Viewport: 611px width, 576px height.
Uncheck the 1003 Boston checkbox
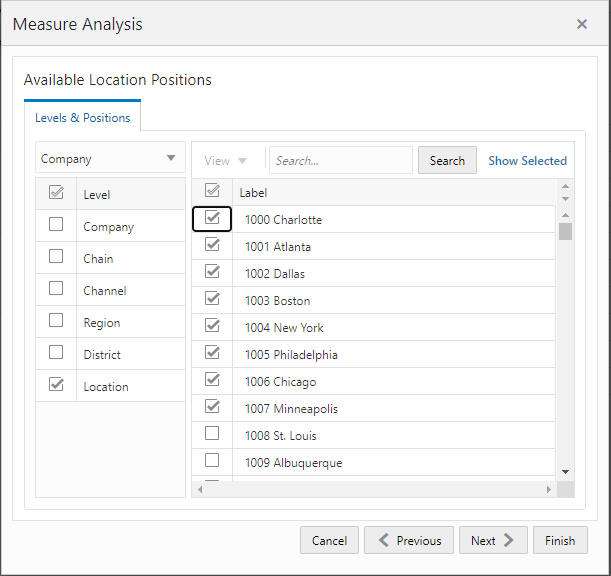[212, 299]
